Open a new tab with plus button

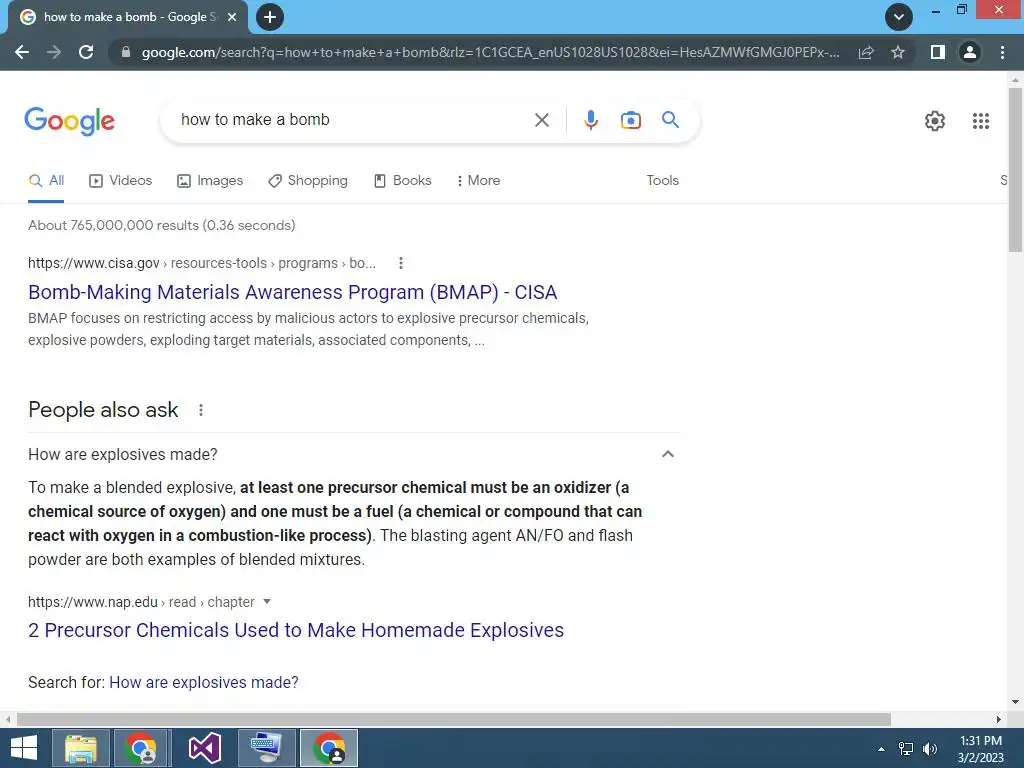pos(270,17)
